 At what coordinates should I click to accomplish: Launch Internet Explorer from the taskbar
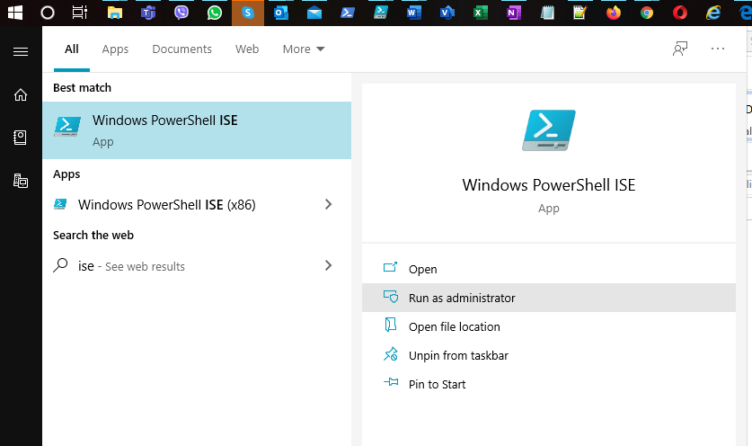[x=713, y=13]
